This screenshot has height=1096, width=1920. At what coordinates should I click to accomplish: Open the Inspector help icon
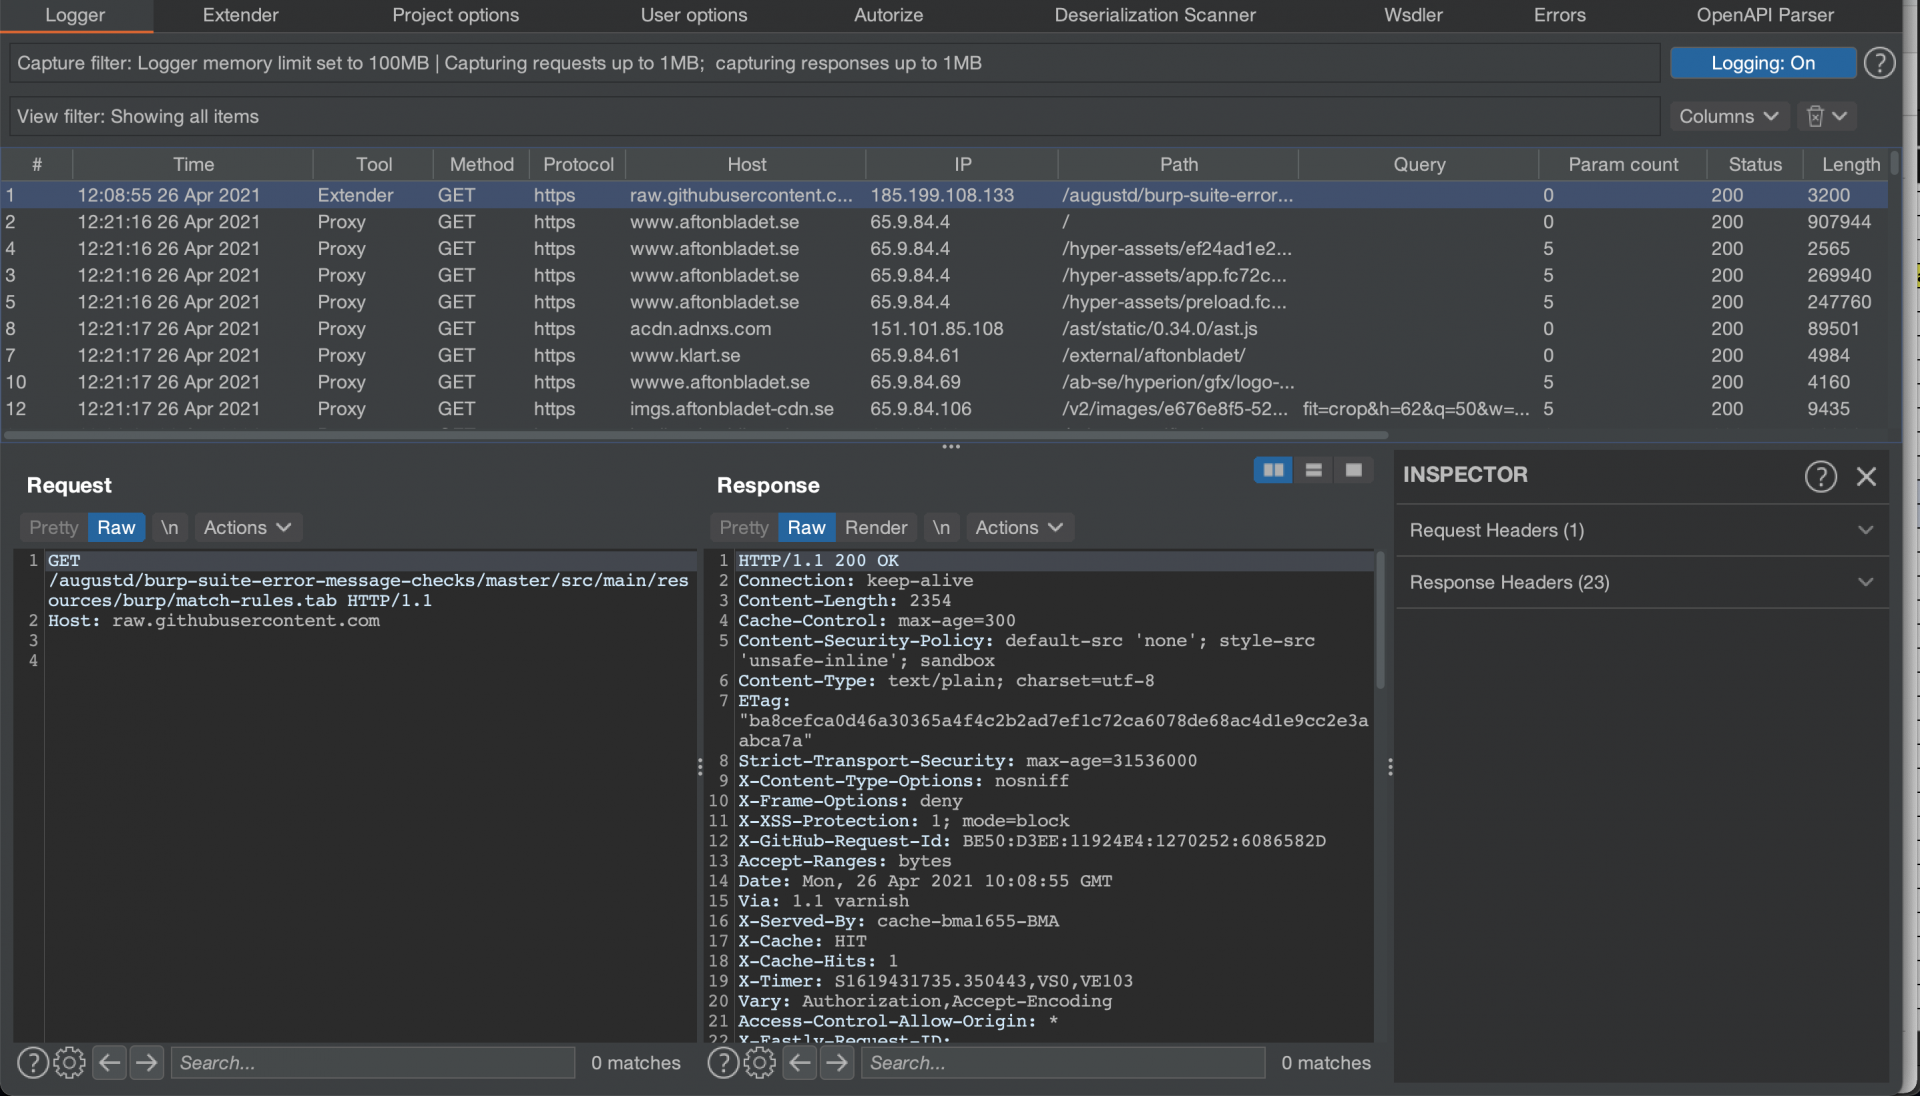click(1820, 476)
